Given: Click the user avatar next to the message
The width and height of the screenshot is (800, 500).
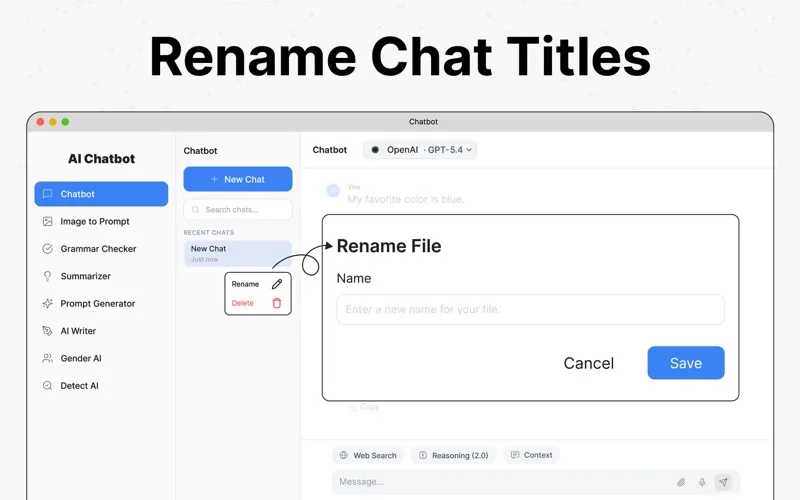Looking at the screenshot, I should [x=333, y=191].
